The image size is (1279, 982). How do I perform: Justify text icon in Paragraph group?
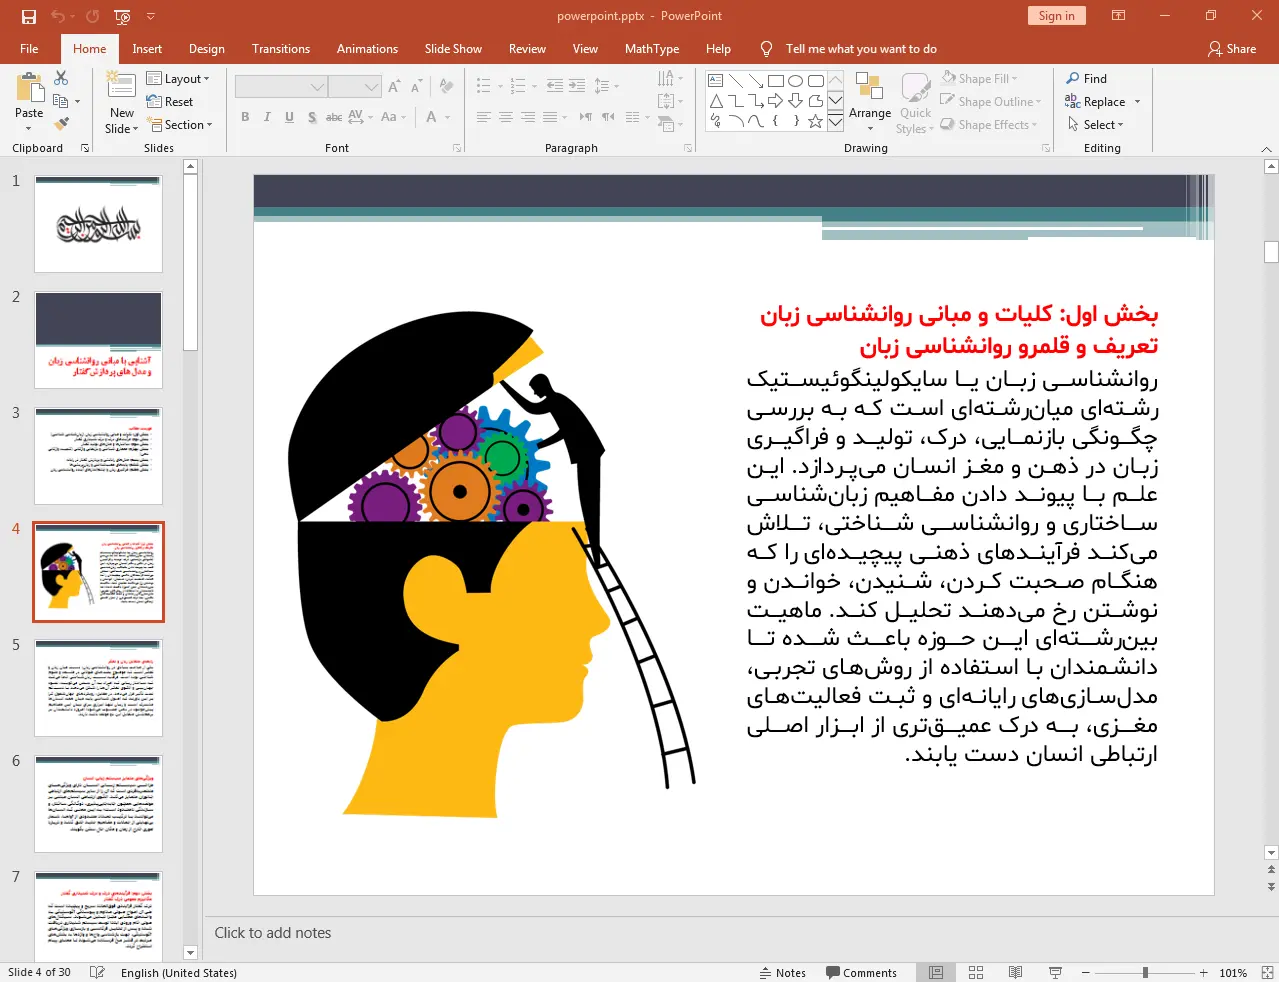click(x=550, y=117)
